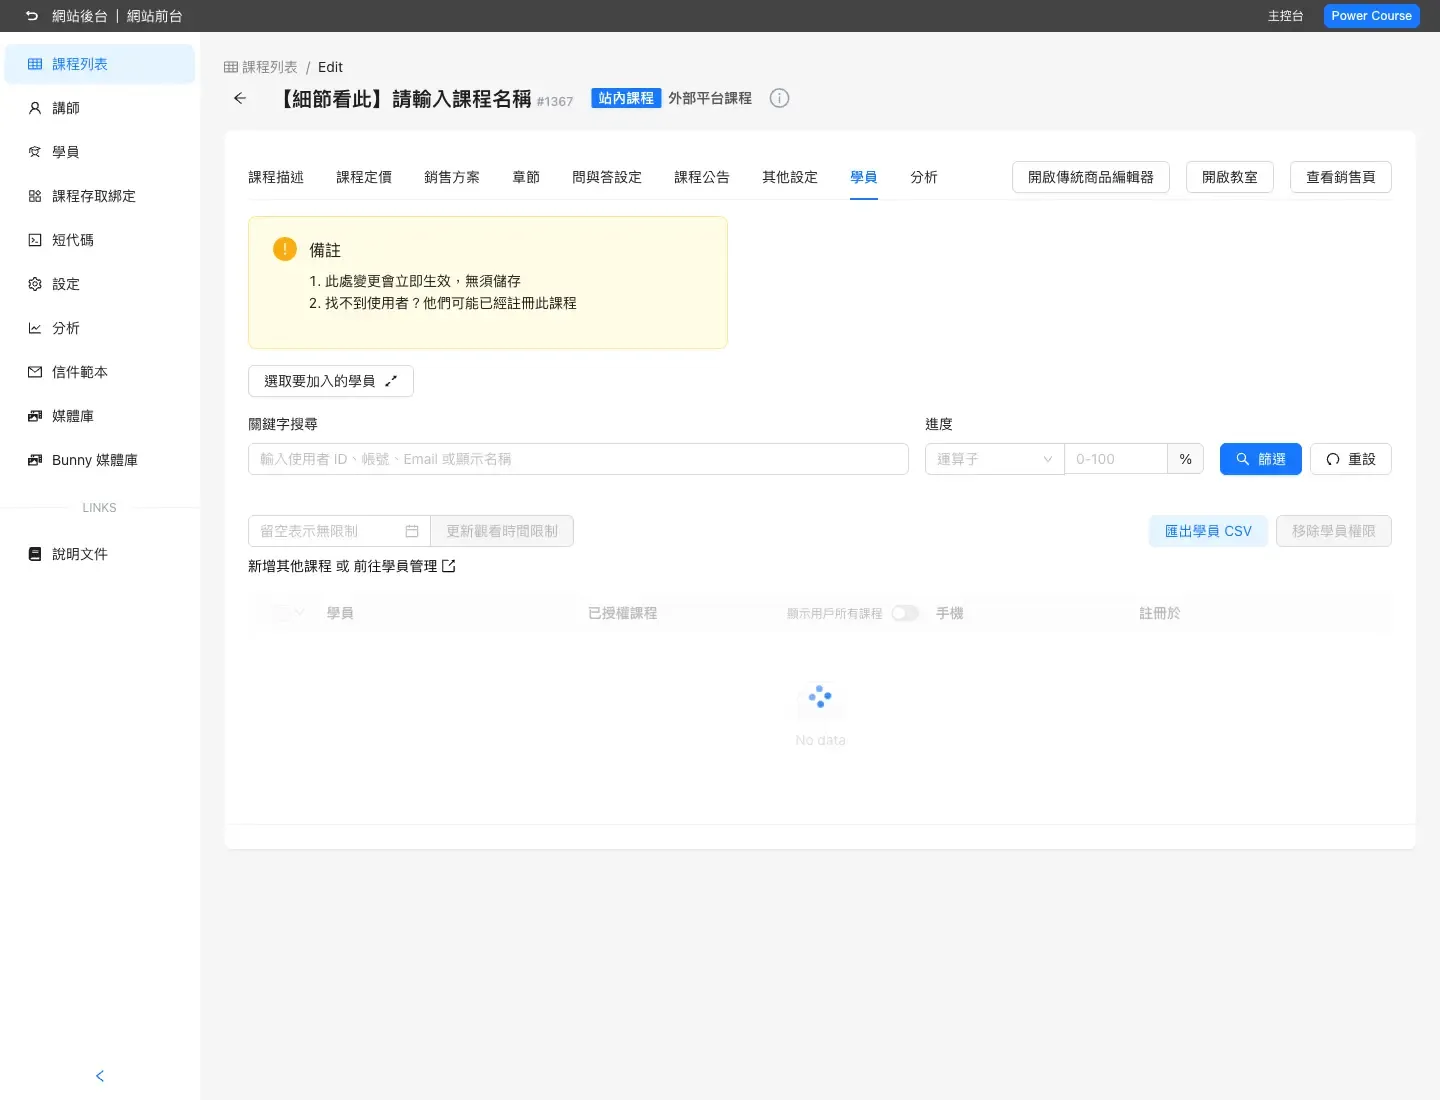Open the 分析 tab in course editor
The image size is (1440, 1100).
coord(924,177)
